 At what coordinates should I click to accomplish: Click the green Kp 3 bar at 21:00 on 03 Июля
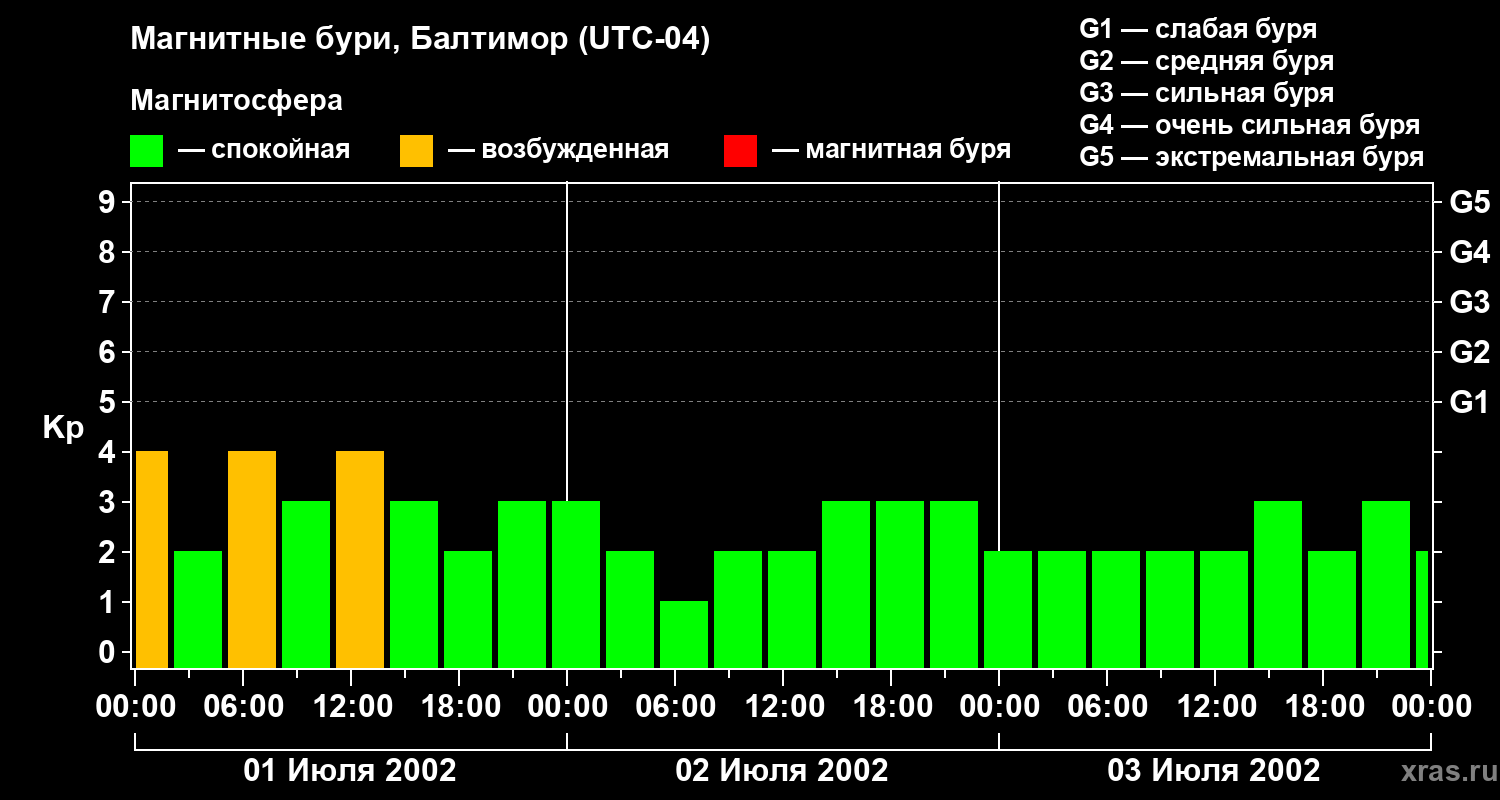click(x=1386, y=584)
